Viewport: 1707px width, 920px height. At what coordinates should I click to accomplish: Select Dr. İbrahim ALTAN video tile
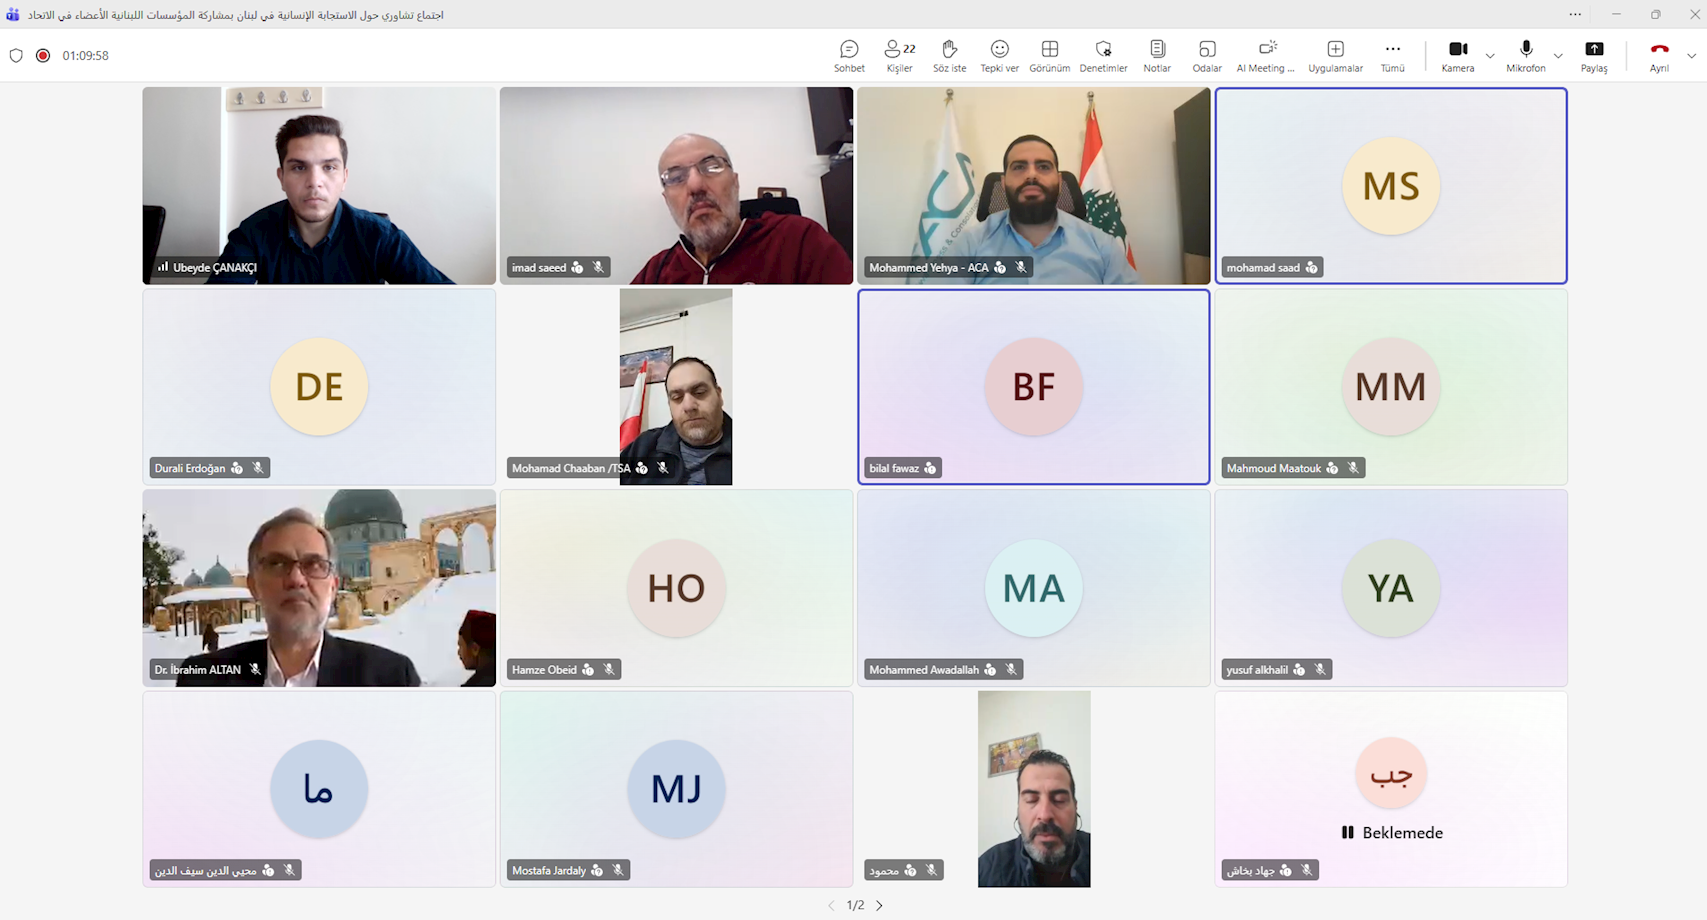click(319, 588)
